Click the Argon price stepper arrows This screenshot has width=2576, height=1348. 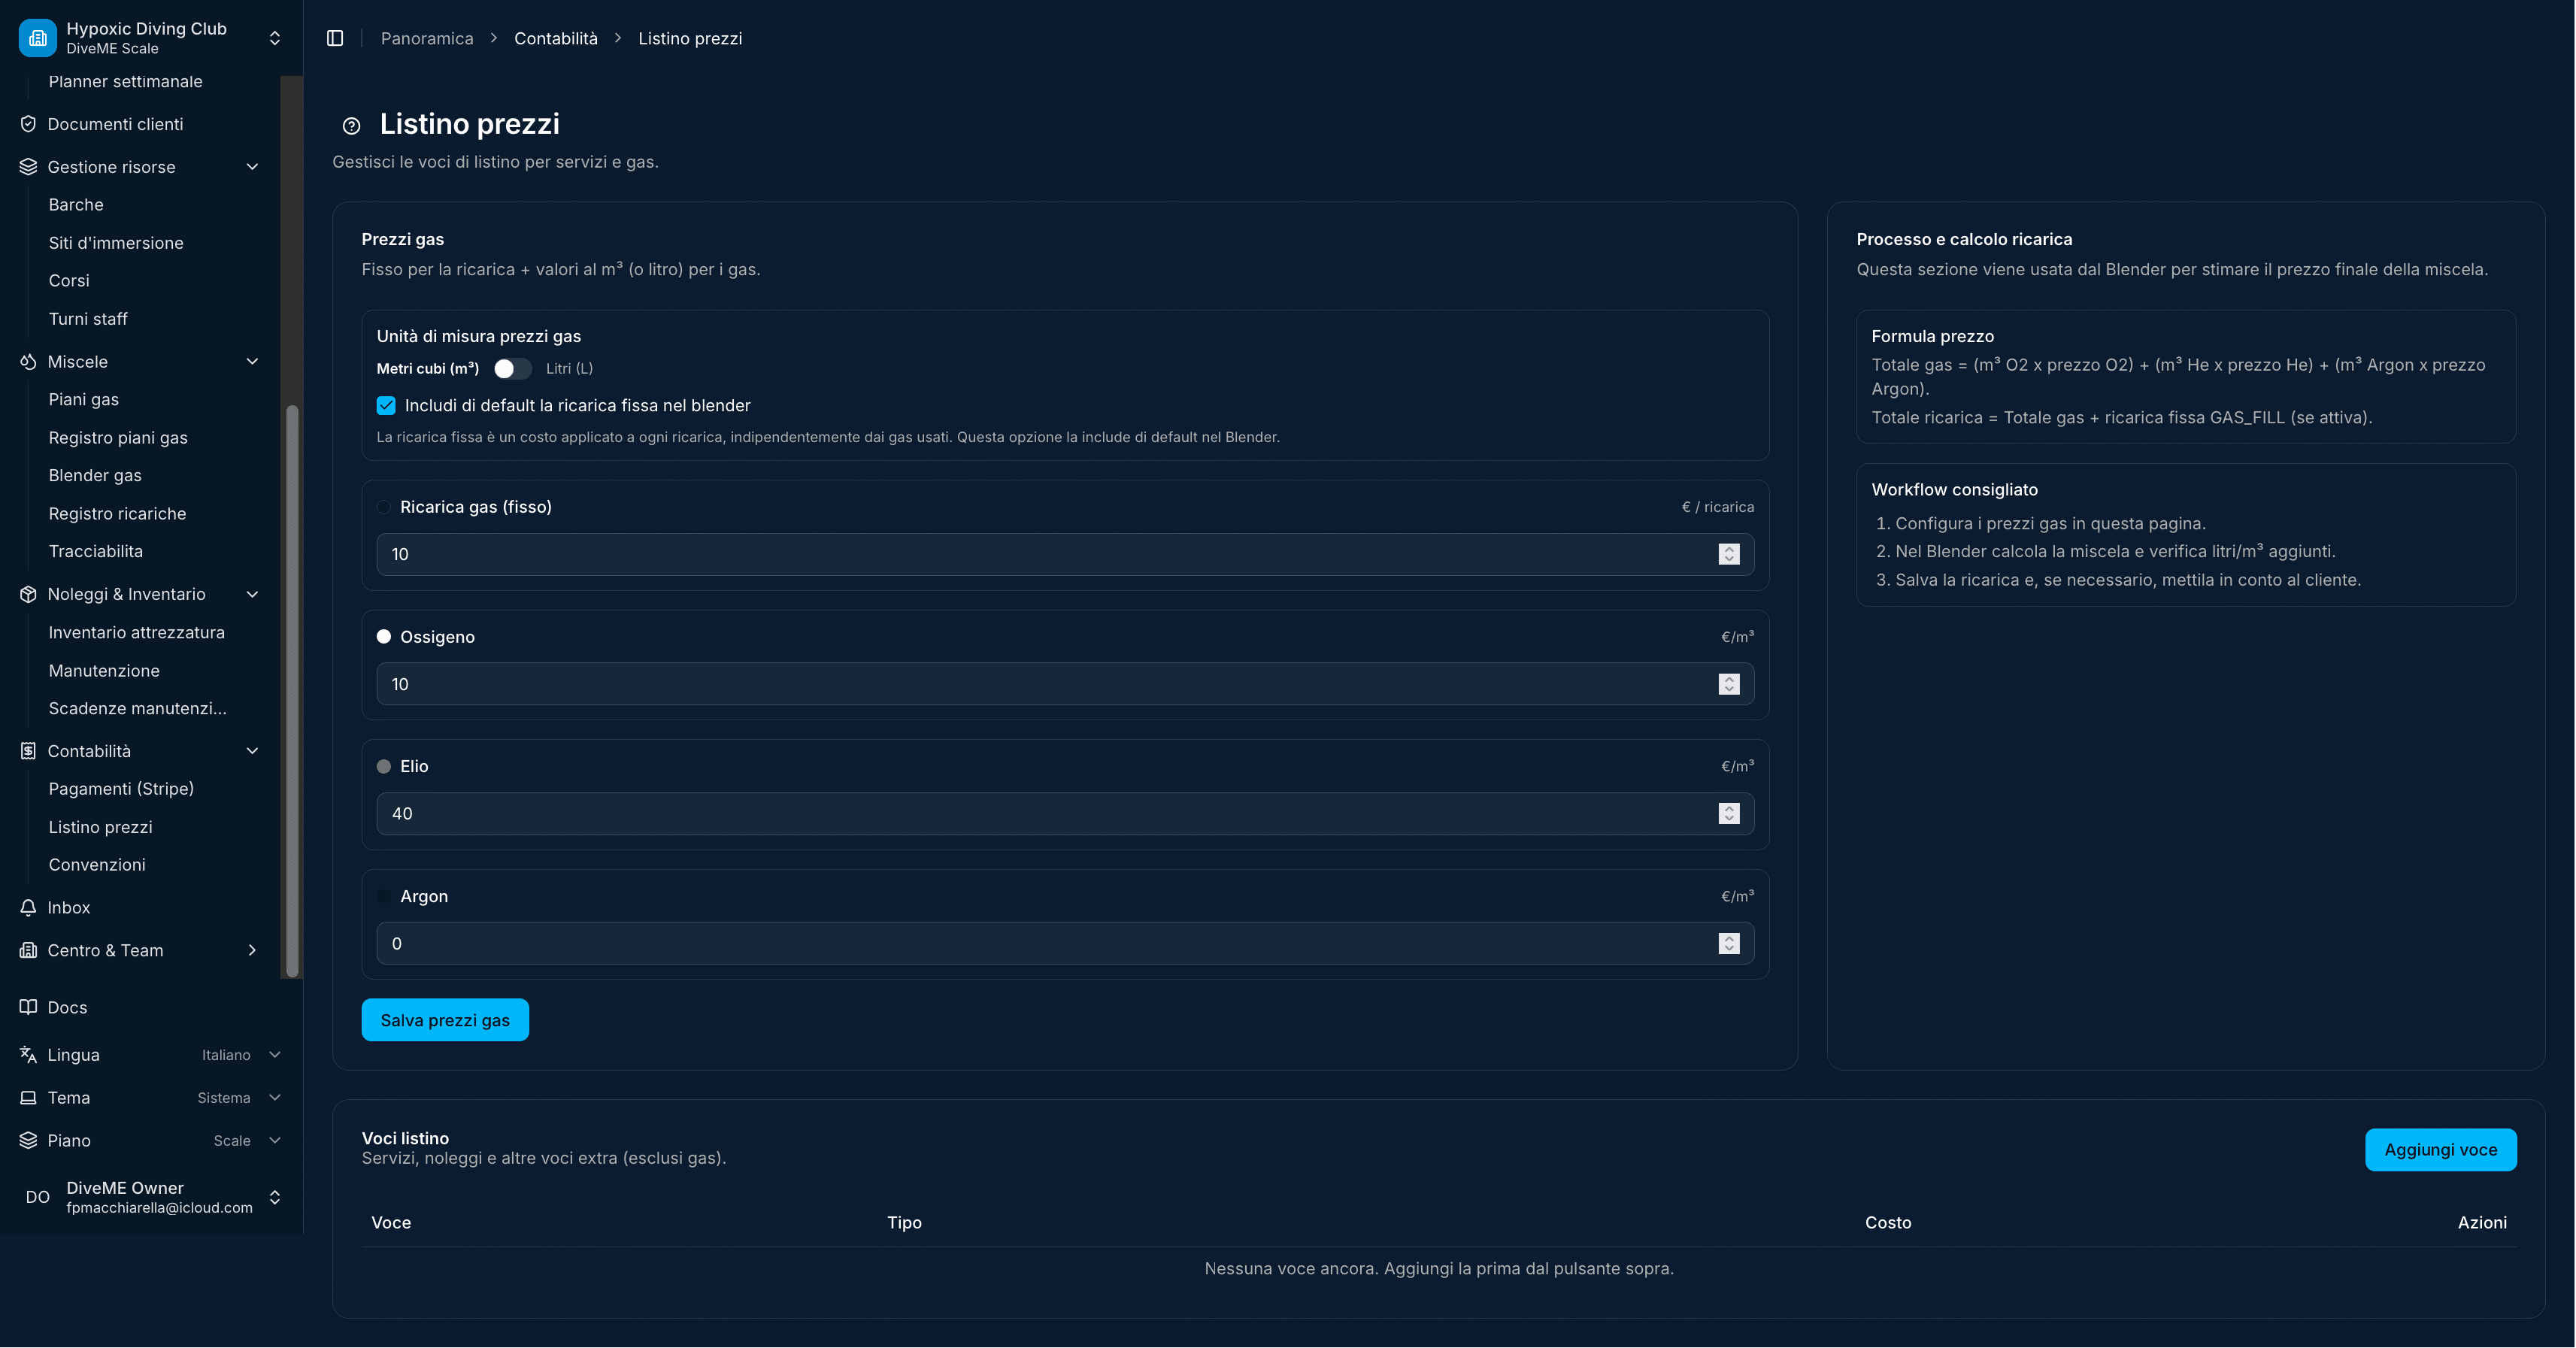click(x=1729, y=943)
